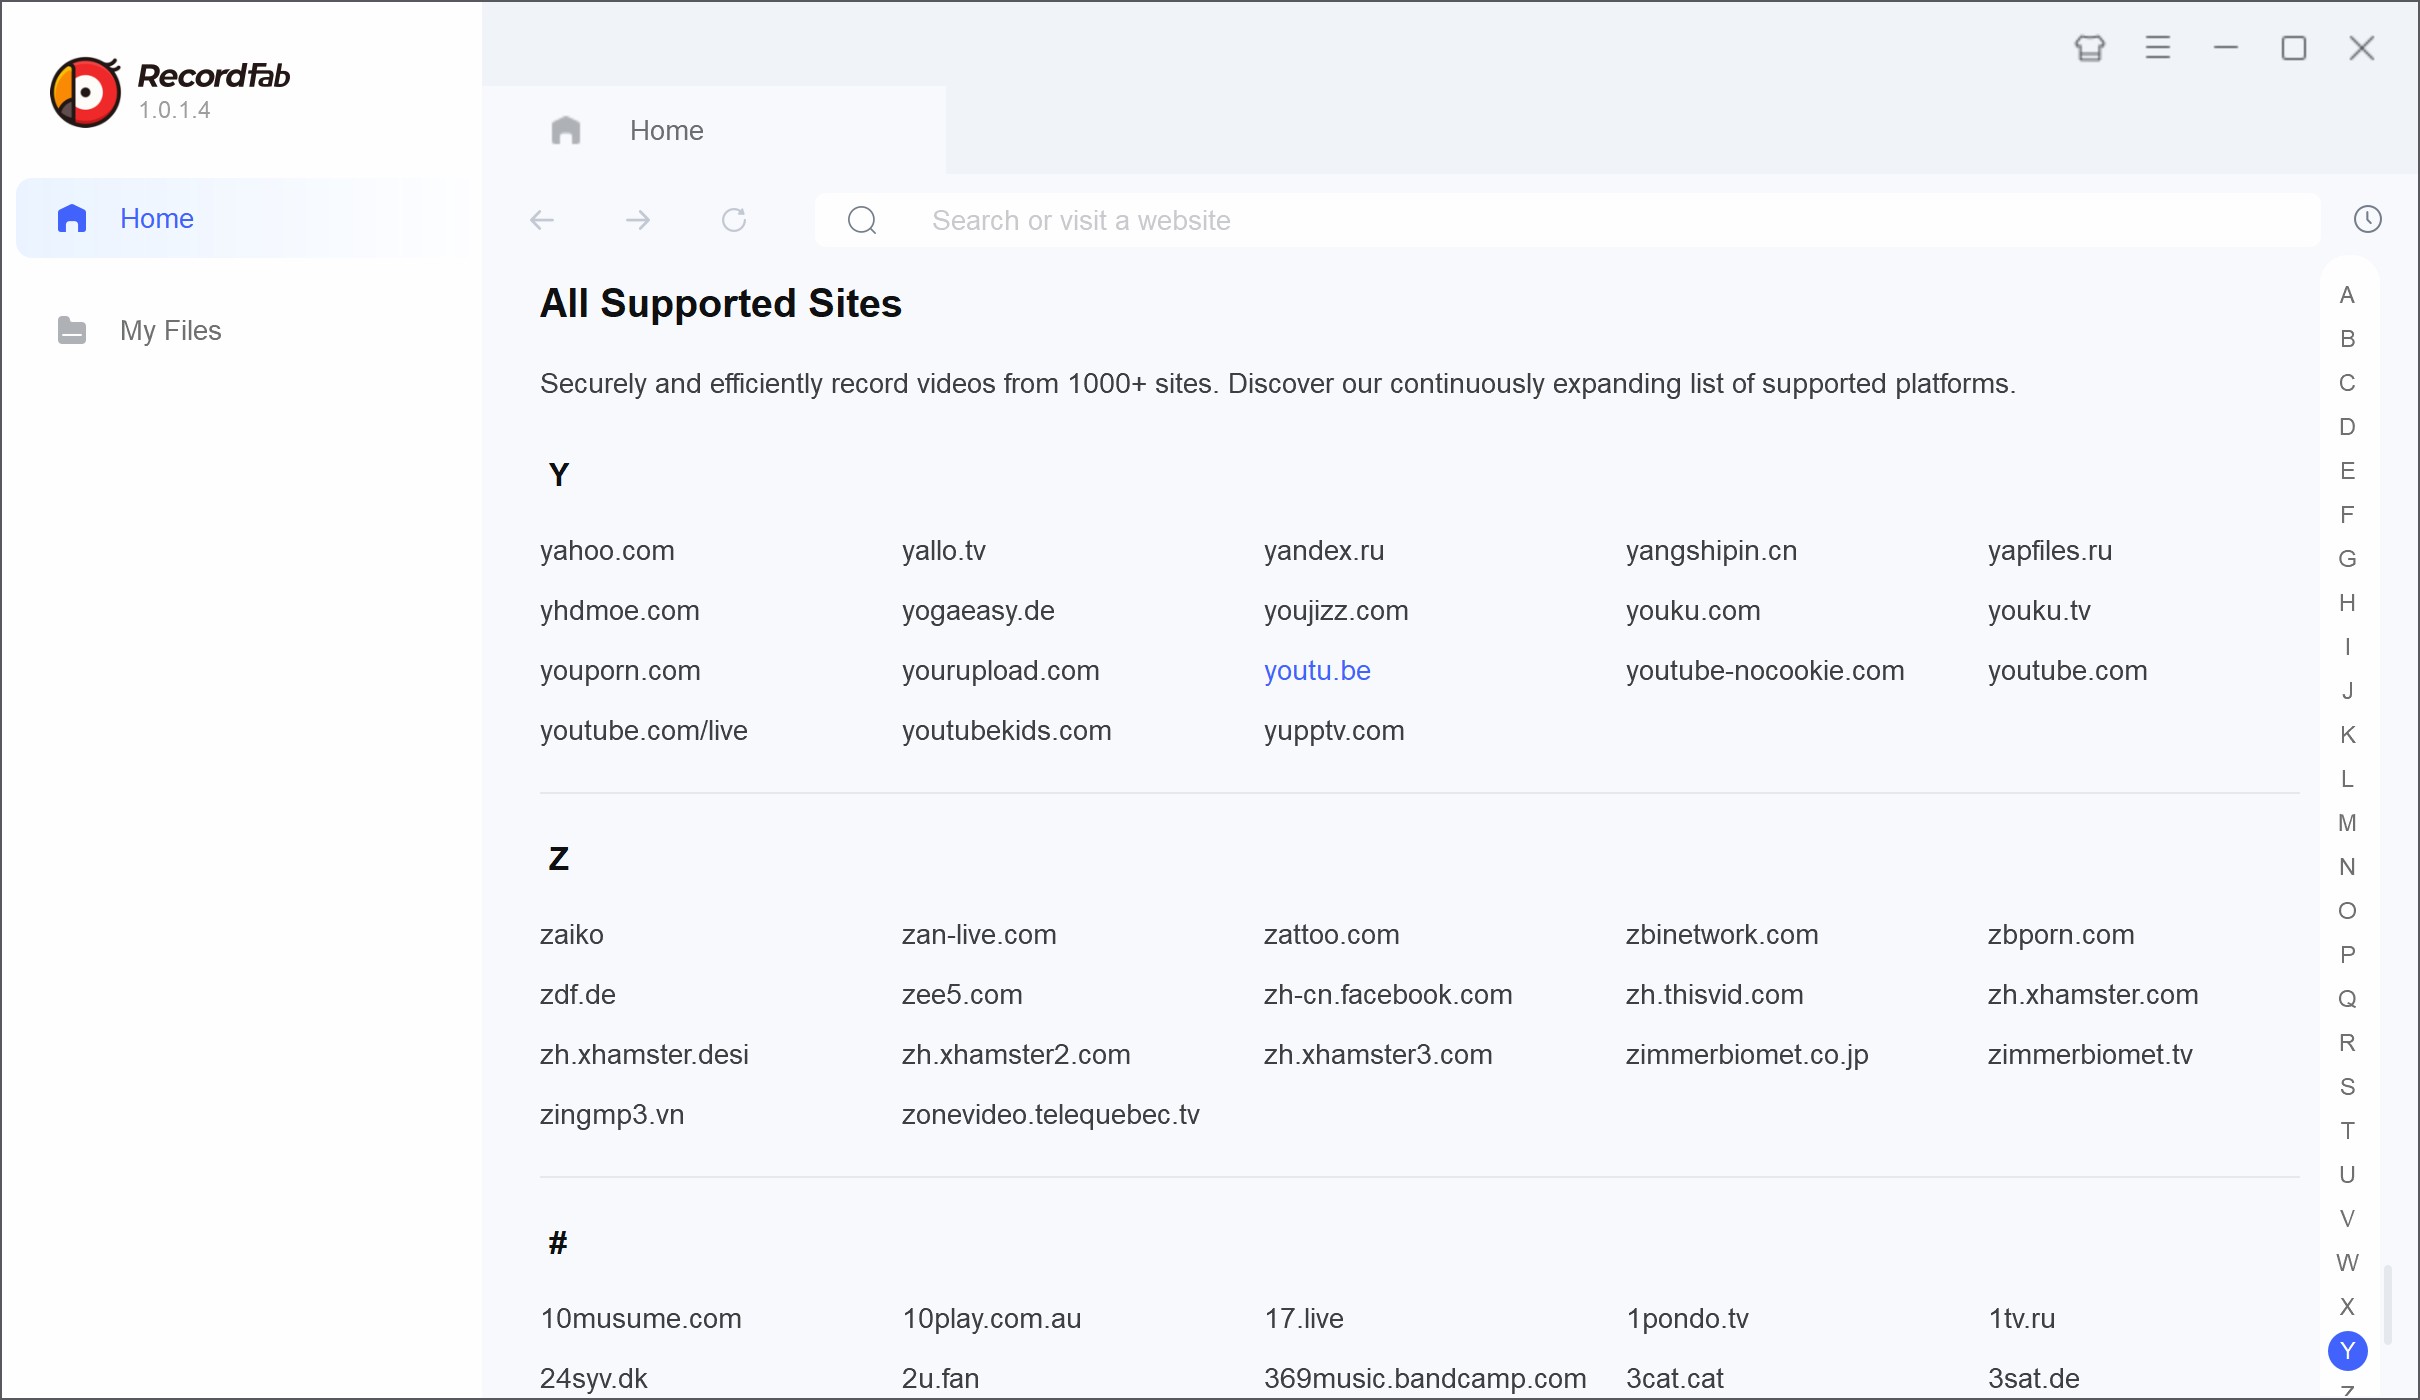
Task: Open yogaeasy.de site link
Action: [x=978, y=611]
